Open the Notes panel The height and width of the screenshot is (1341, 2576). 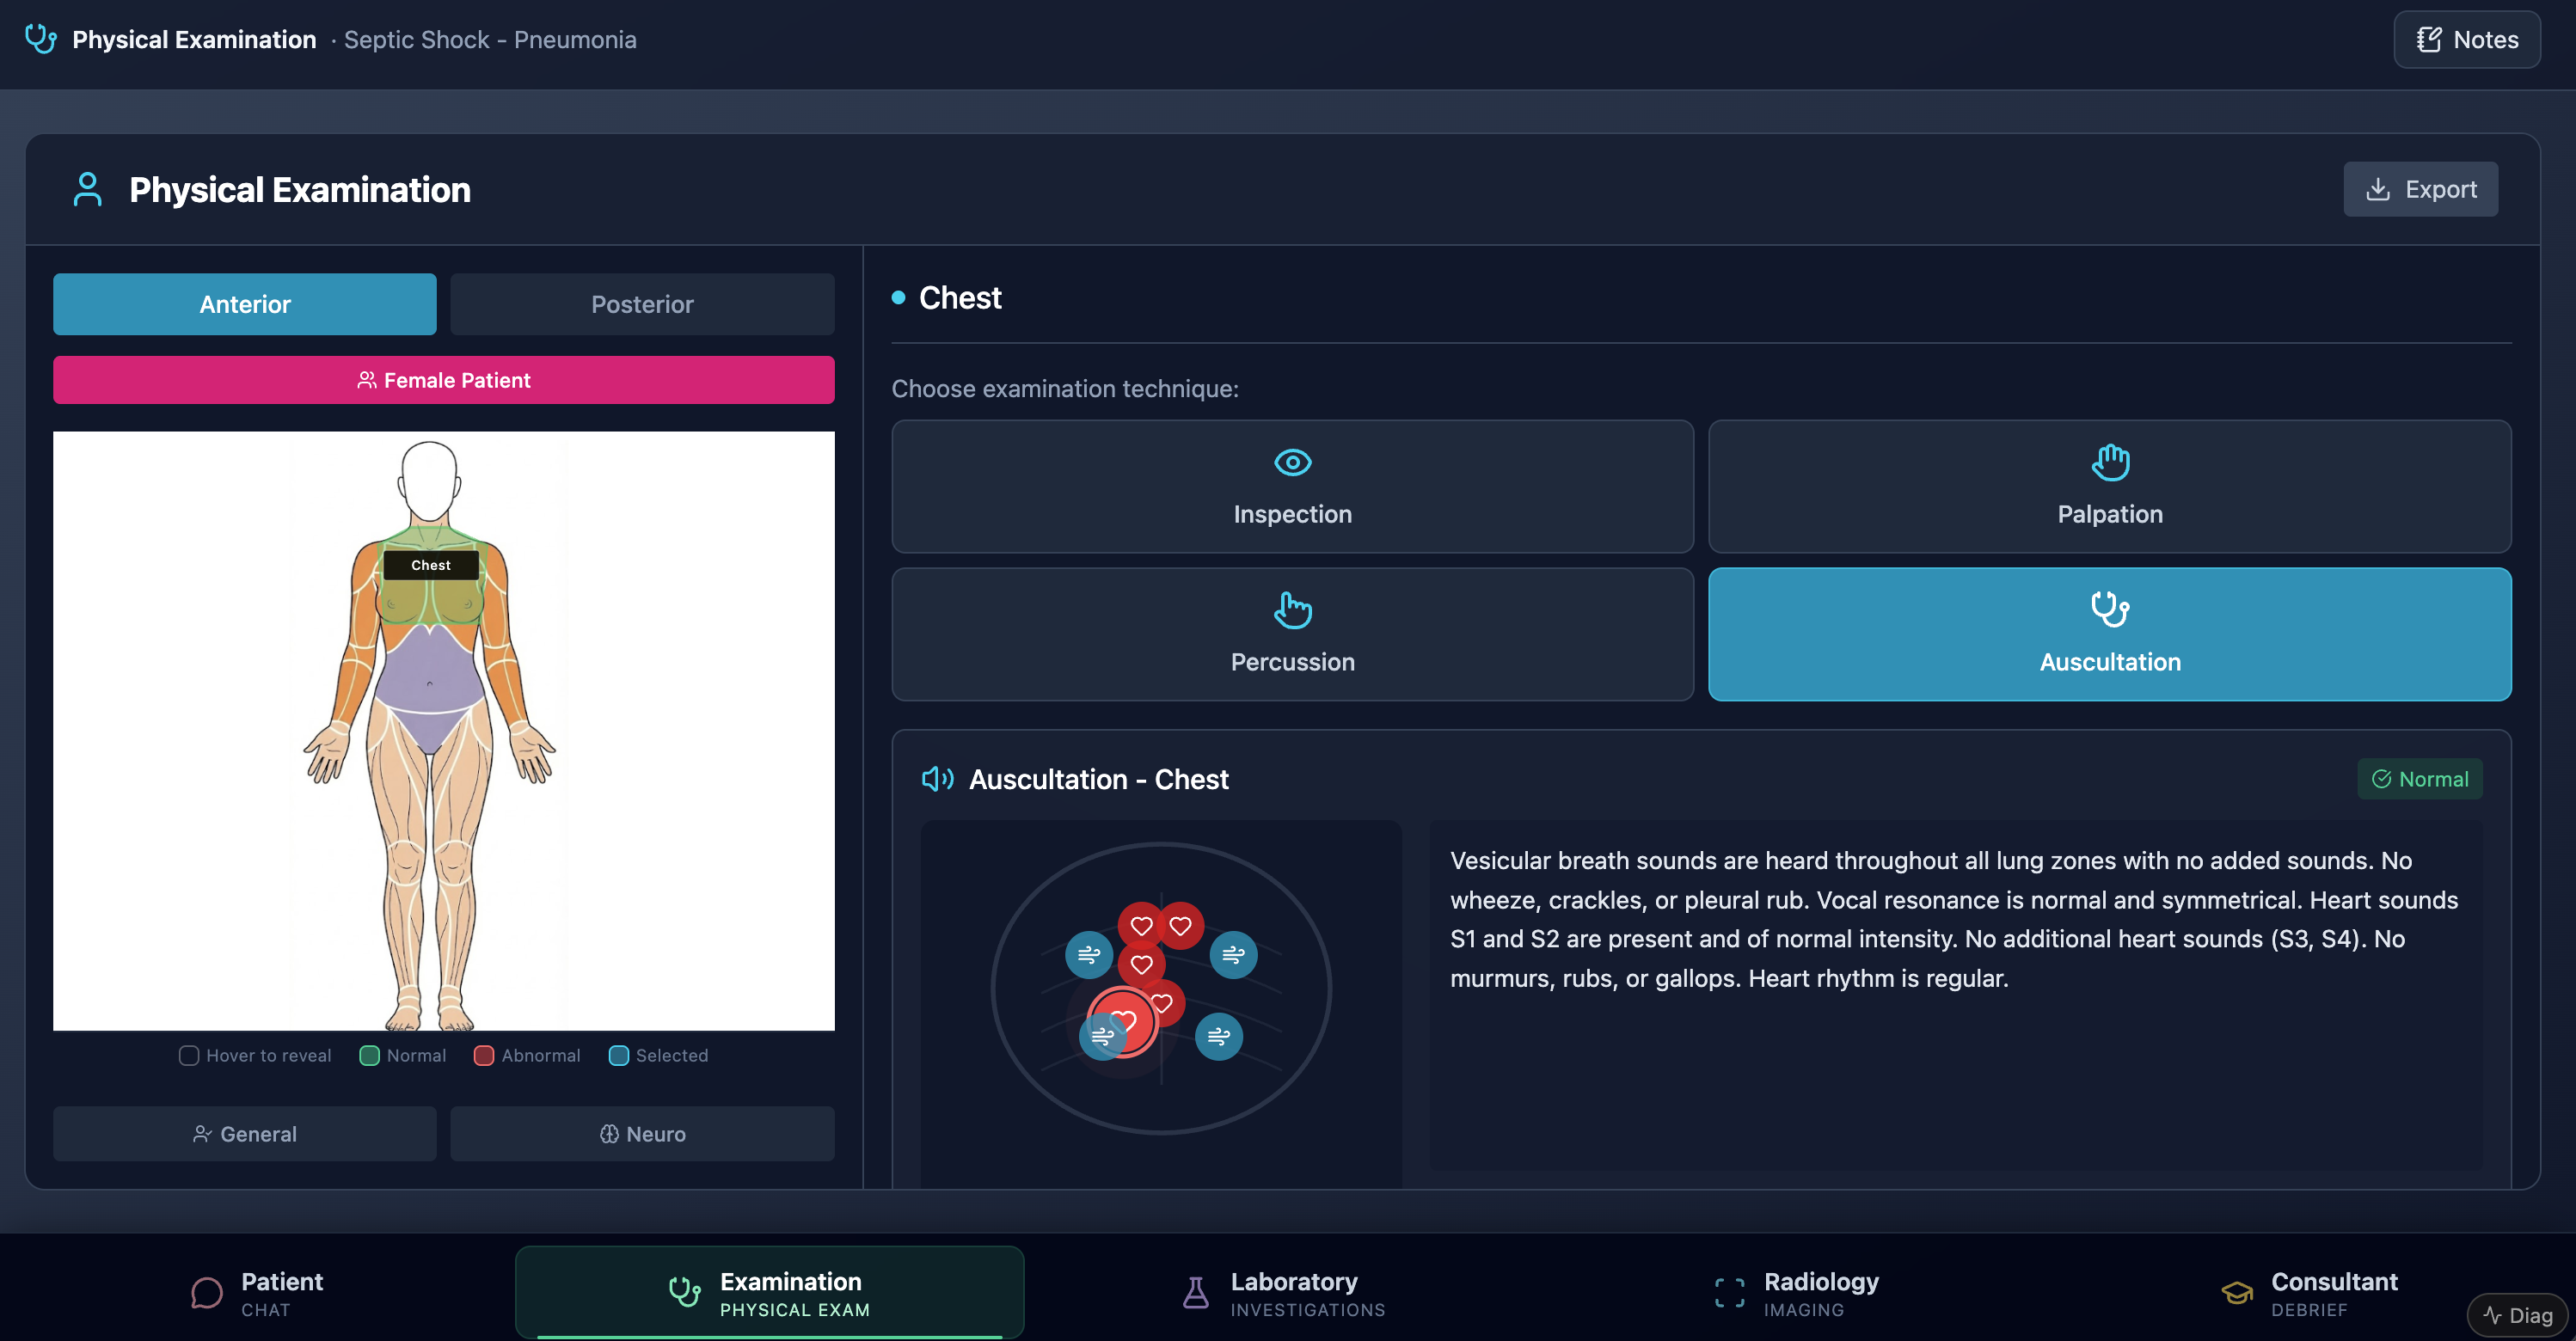pos(2466,40)
